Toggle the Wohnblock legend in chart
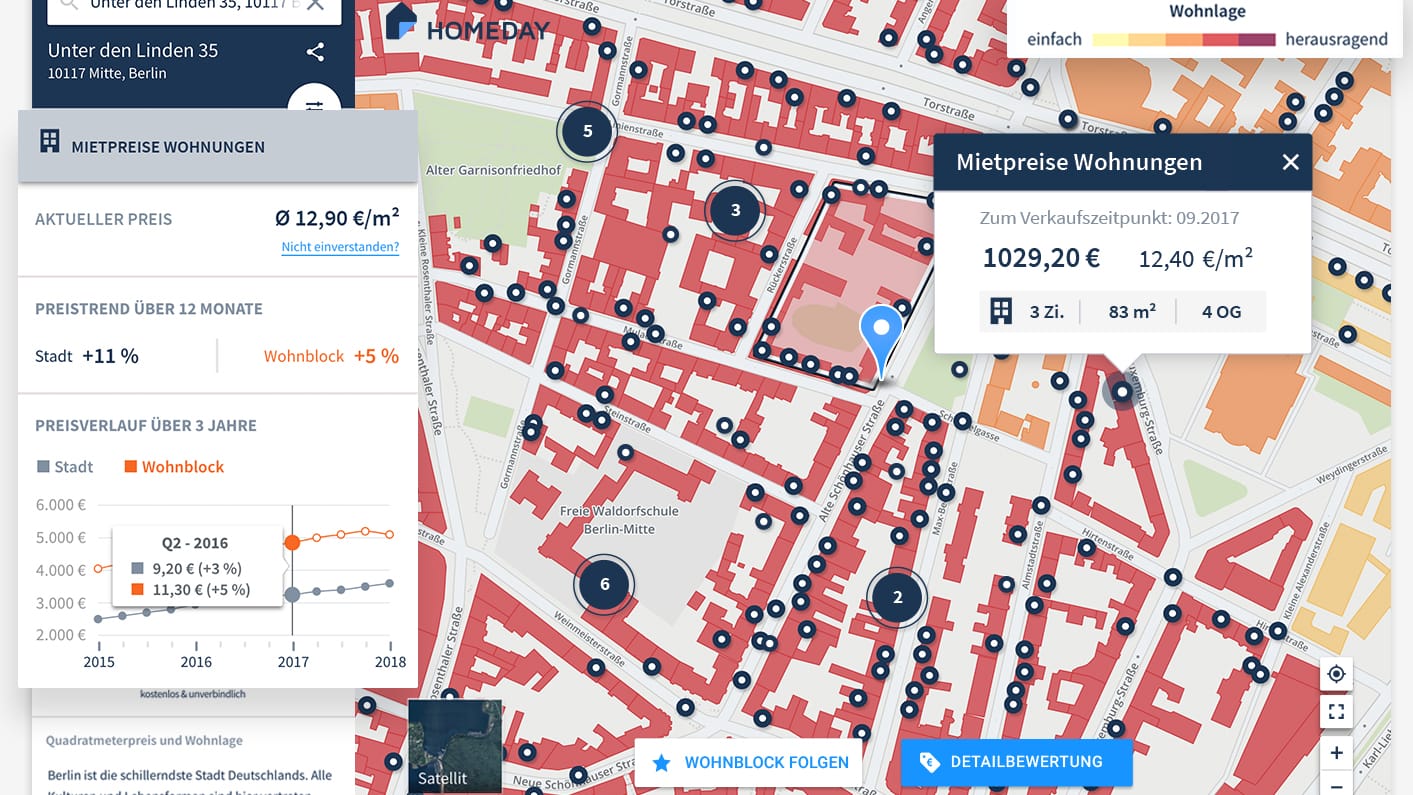1413x795 pixels. coord(174,467)
